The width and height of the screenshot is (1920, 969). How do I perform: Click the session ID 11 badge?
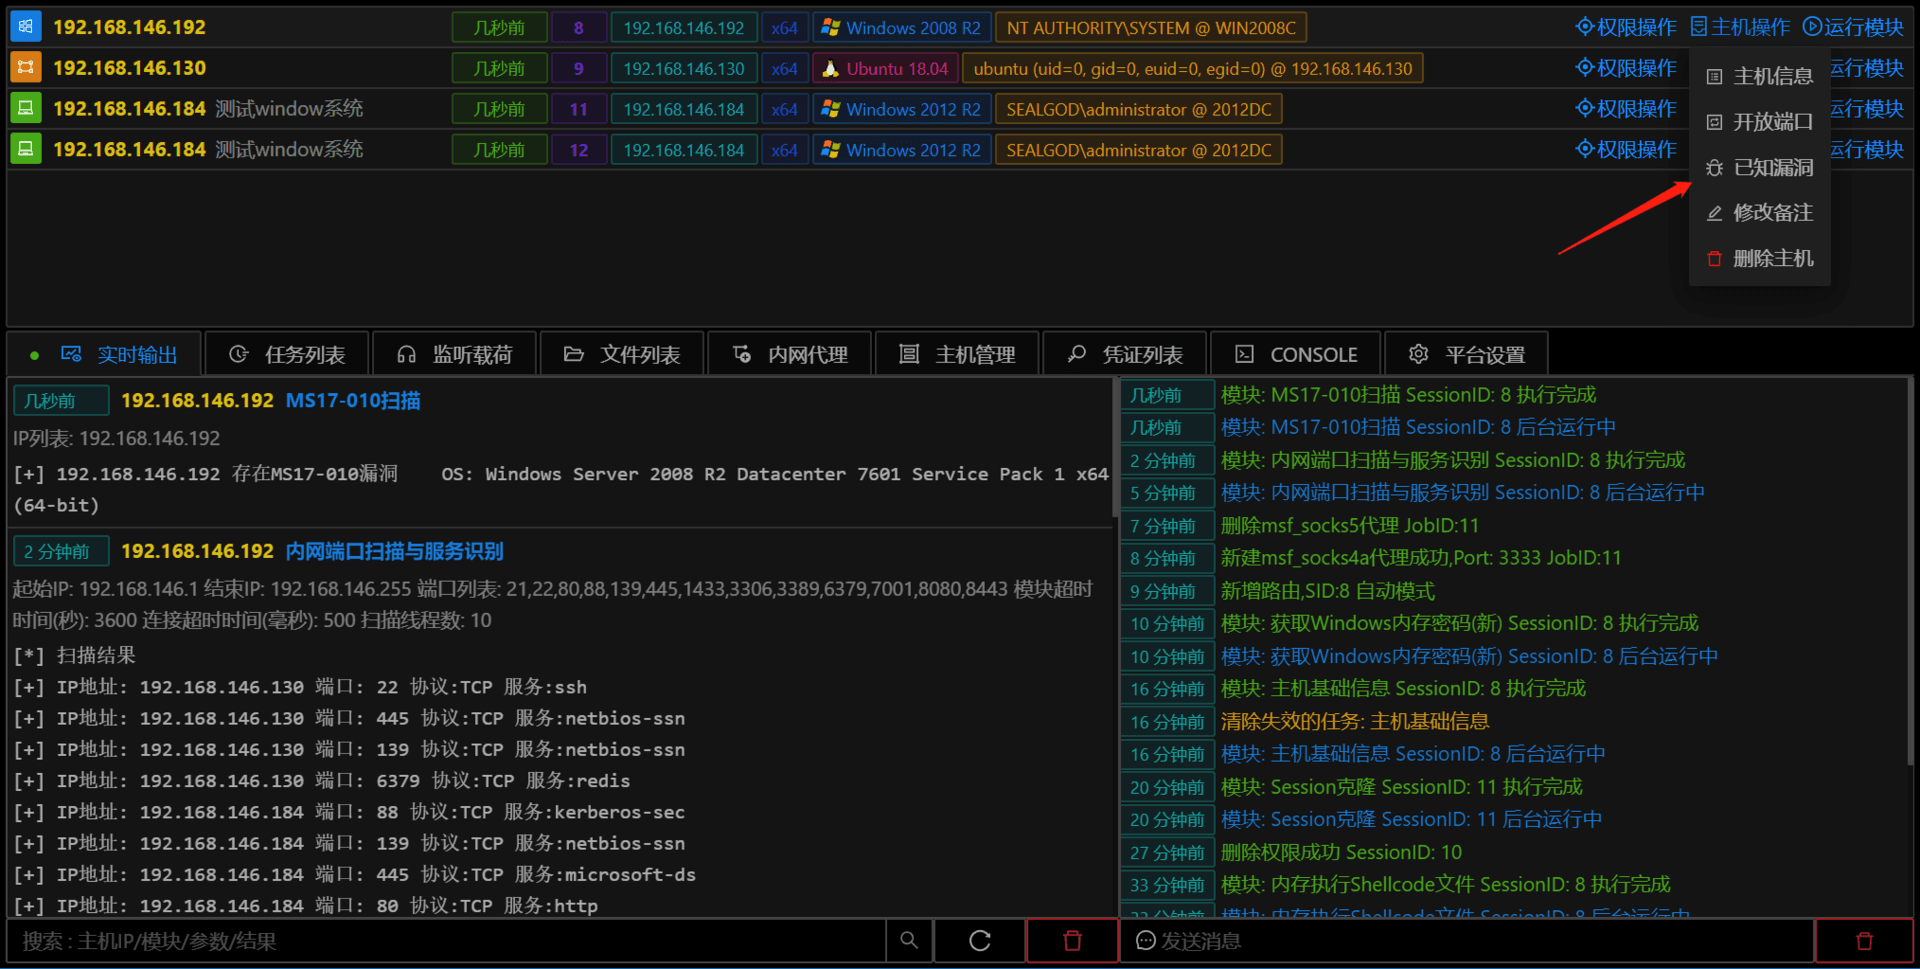click(579, 109)
